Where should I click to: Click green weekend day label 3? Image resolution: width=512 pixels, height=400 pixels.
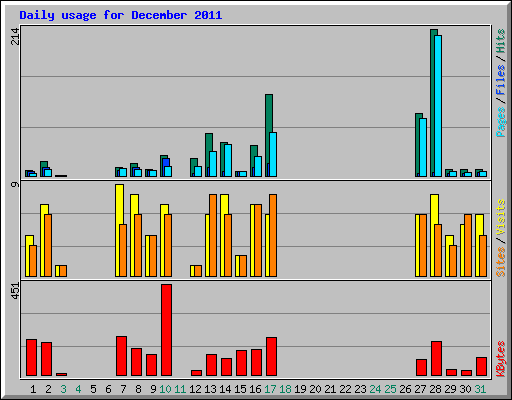pyautogui.click(x=63, y=389)
